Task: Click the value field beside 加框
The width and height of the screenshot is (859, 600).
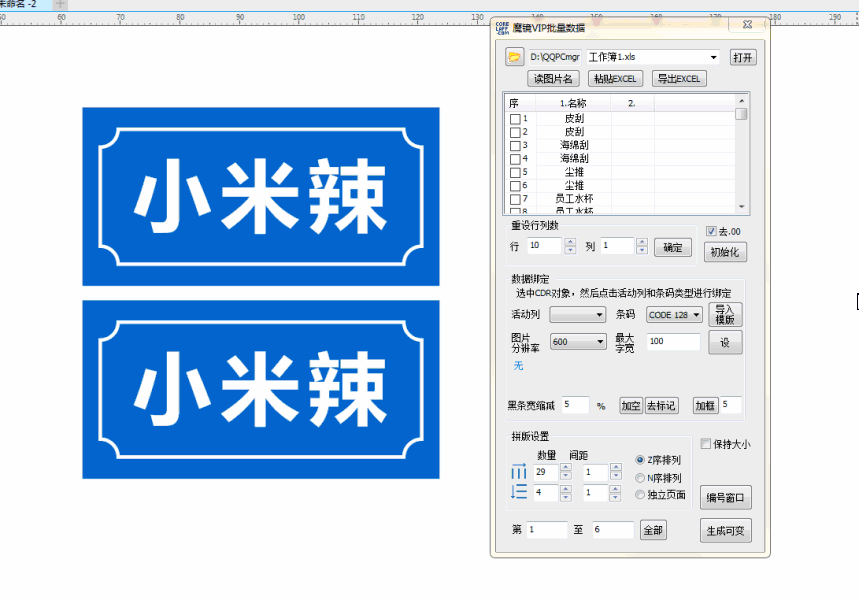Action: [x=731, y=405]
